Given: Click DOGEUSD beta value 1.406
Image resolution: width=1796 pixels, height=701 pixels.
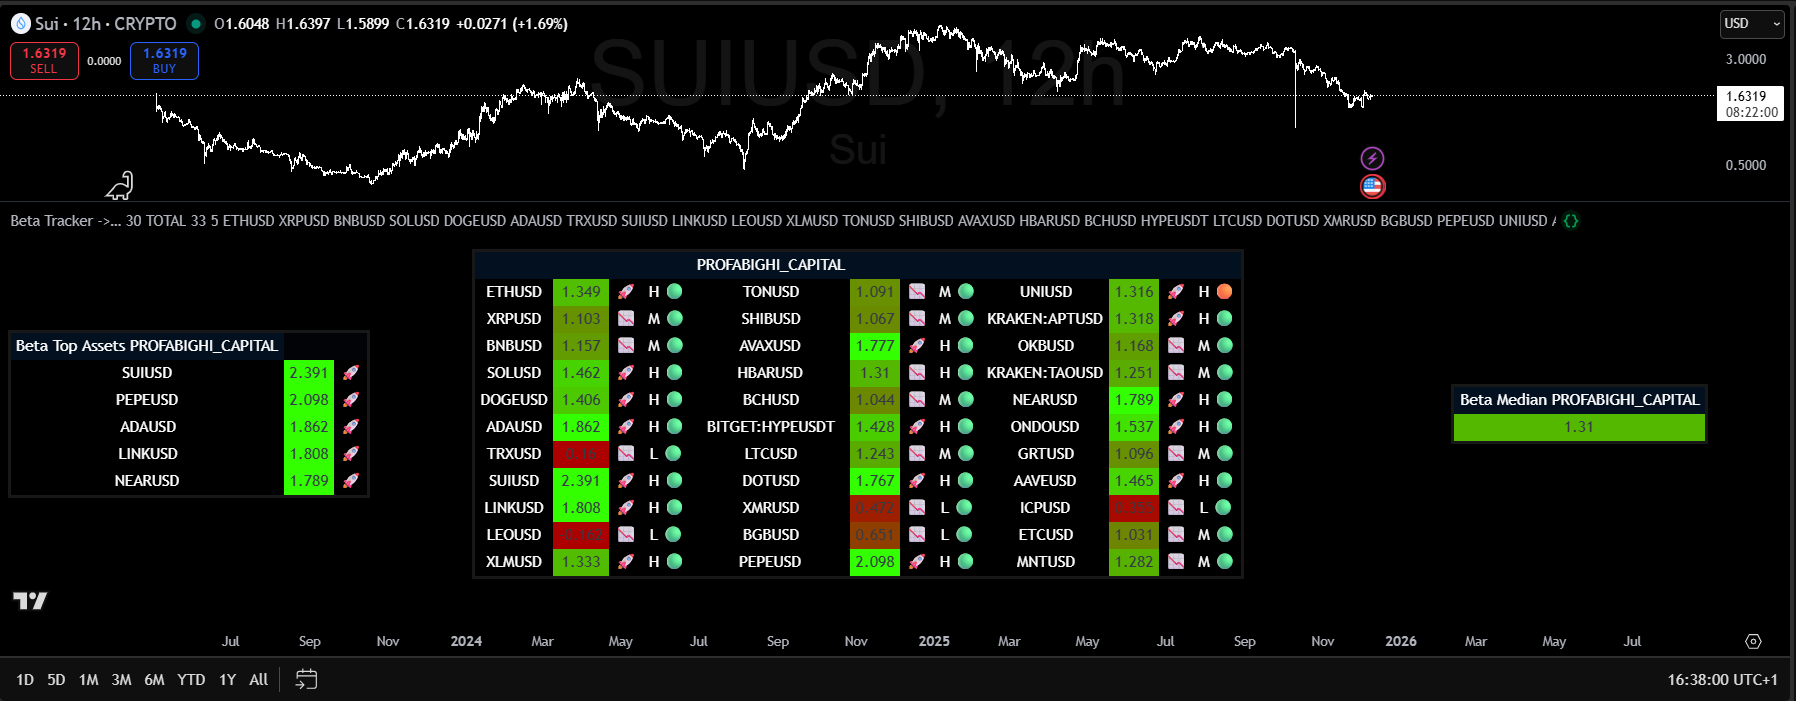Looking at the screenshot, I should [x=581, y=400].
